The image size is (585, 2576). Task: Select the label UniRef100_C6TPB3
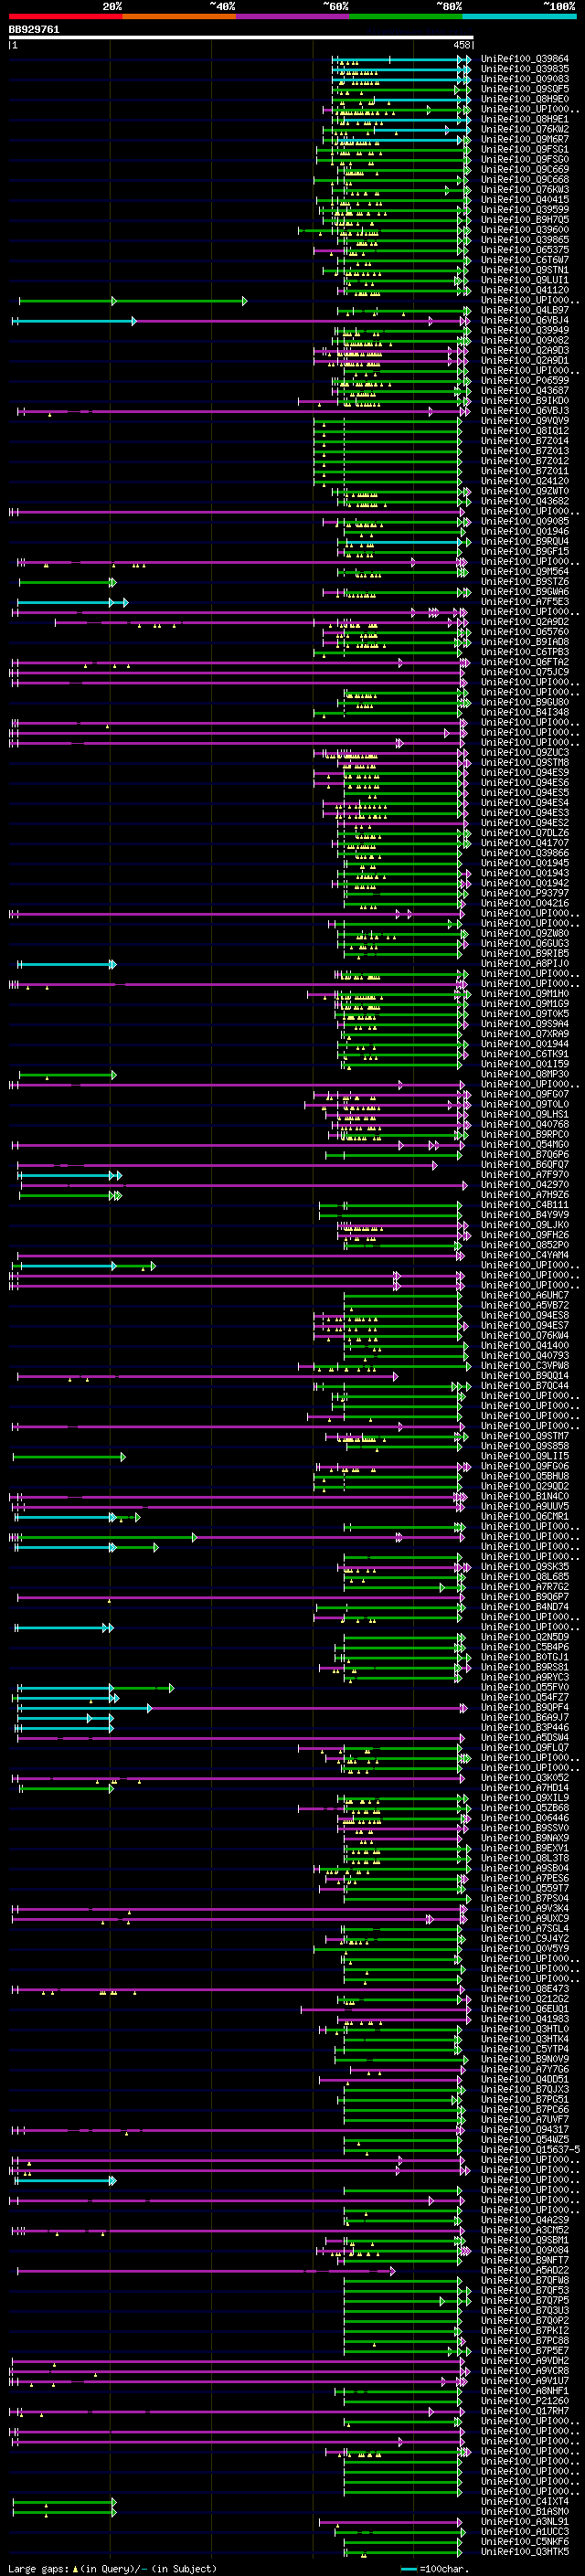pos(525,652)
